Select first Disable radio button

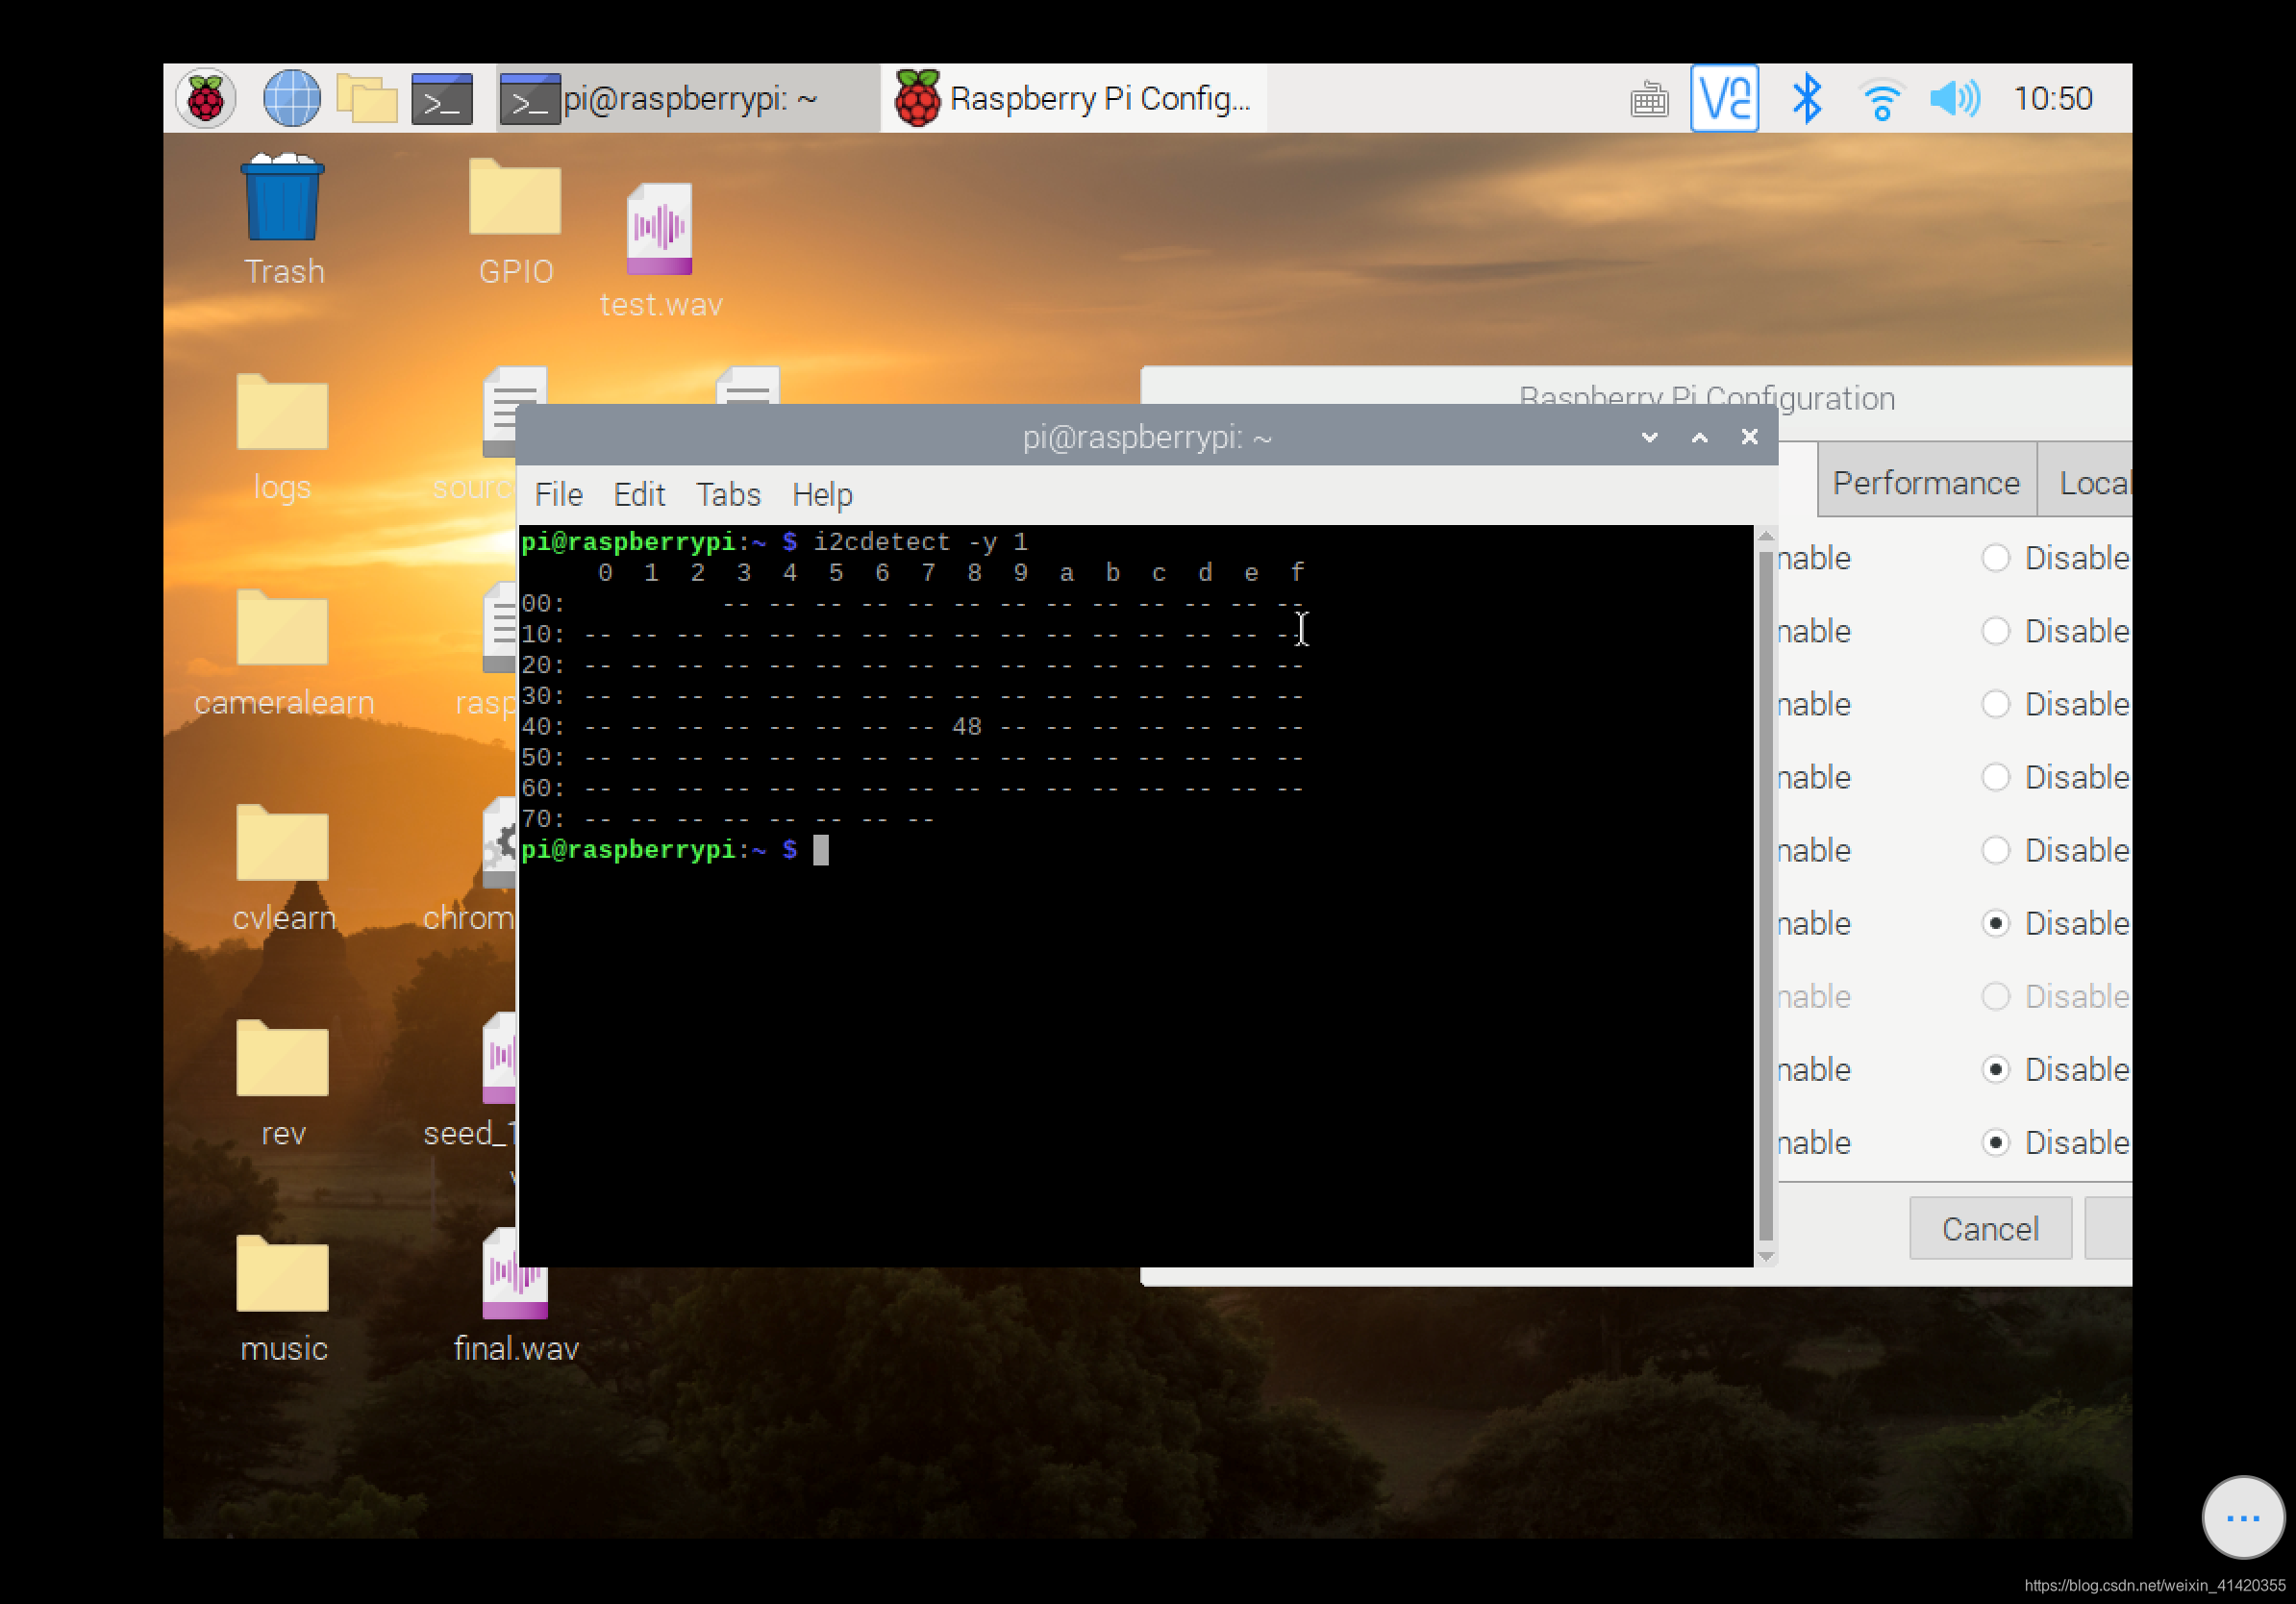(x=1995, y=558)
